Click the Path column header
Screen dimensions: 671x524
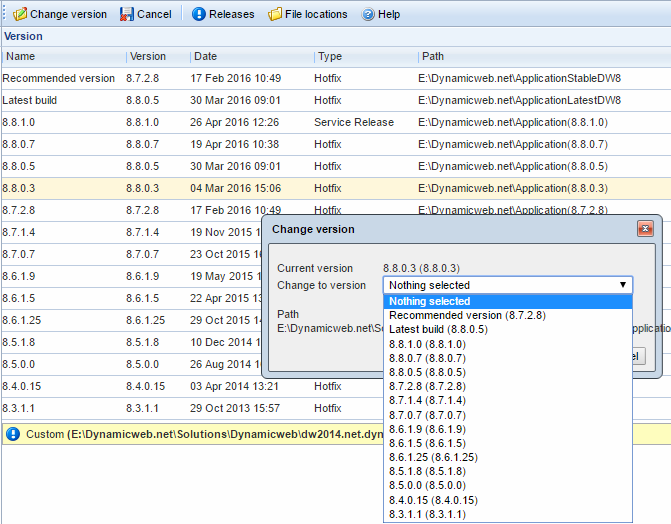[433, 57]
